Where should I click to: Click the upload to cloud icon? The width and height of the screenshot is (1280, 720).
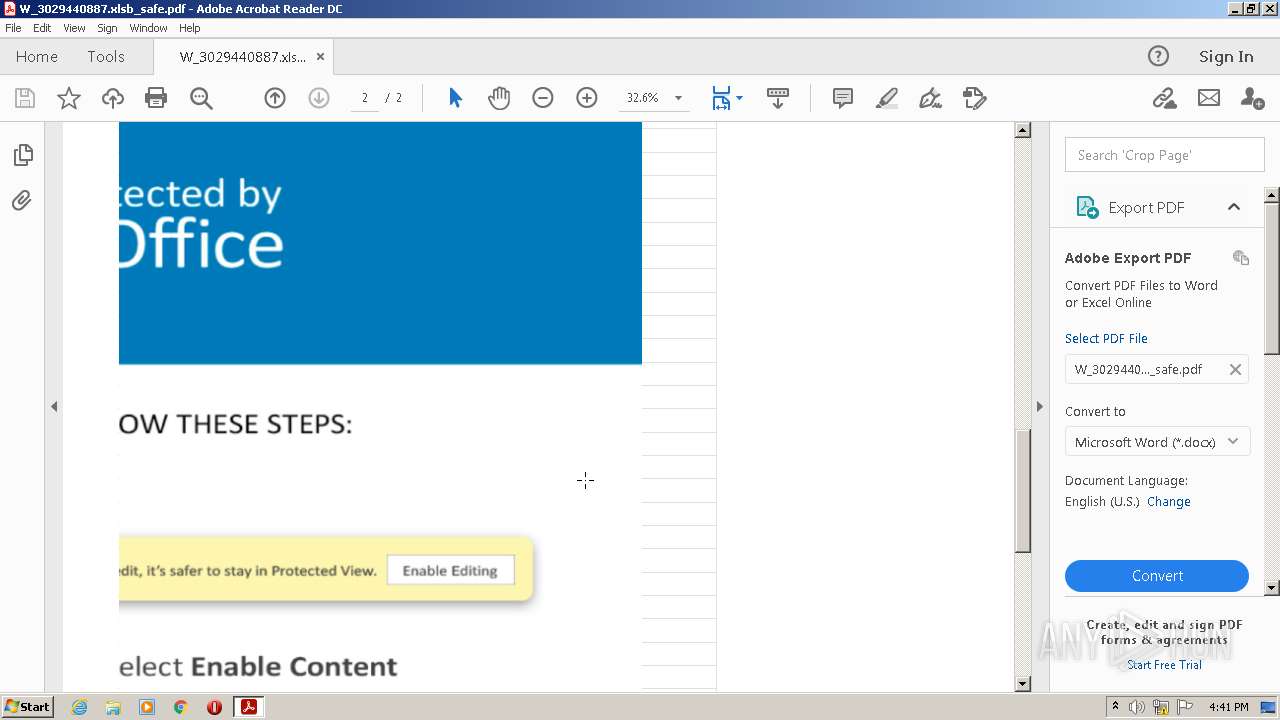[113, 98]
